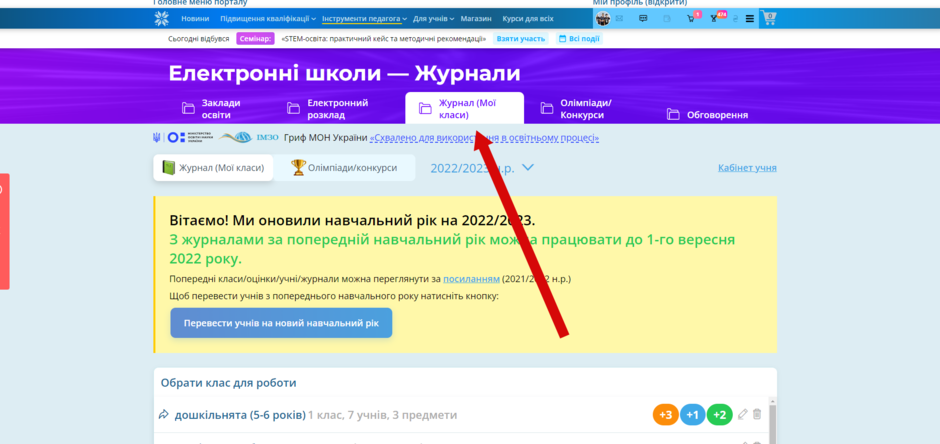The image size is (940, 444).
Task: Switch to Електронний розклад tab
Action: pos(327,109)
